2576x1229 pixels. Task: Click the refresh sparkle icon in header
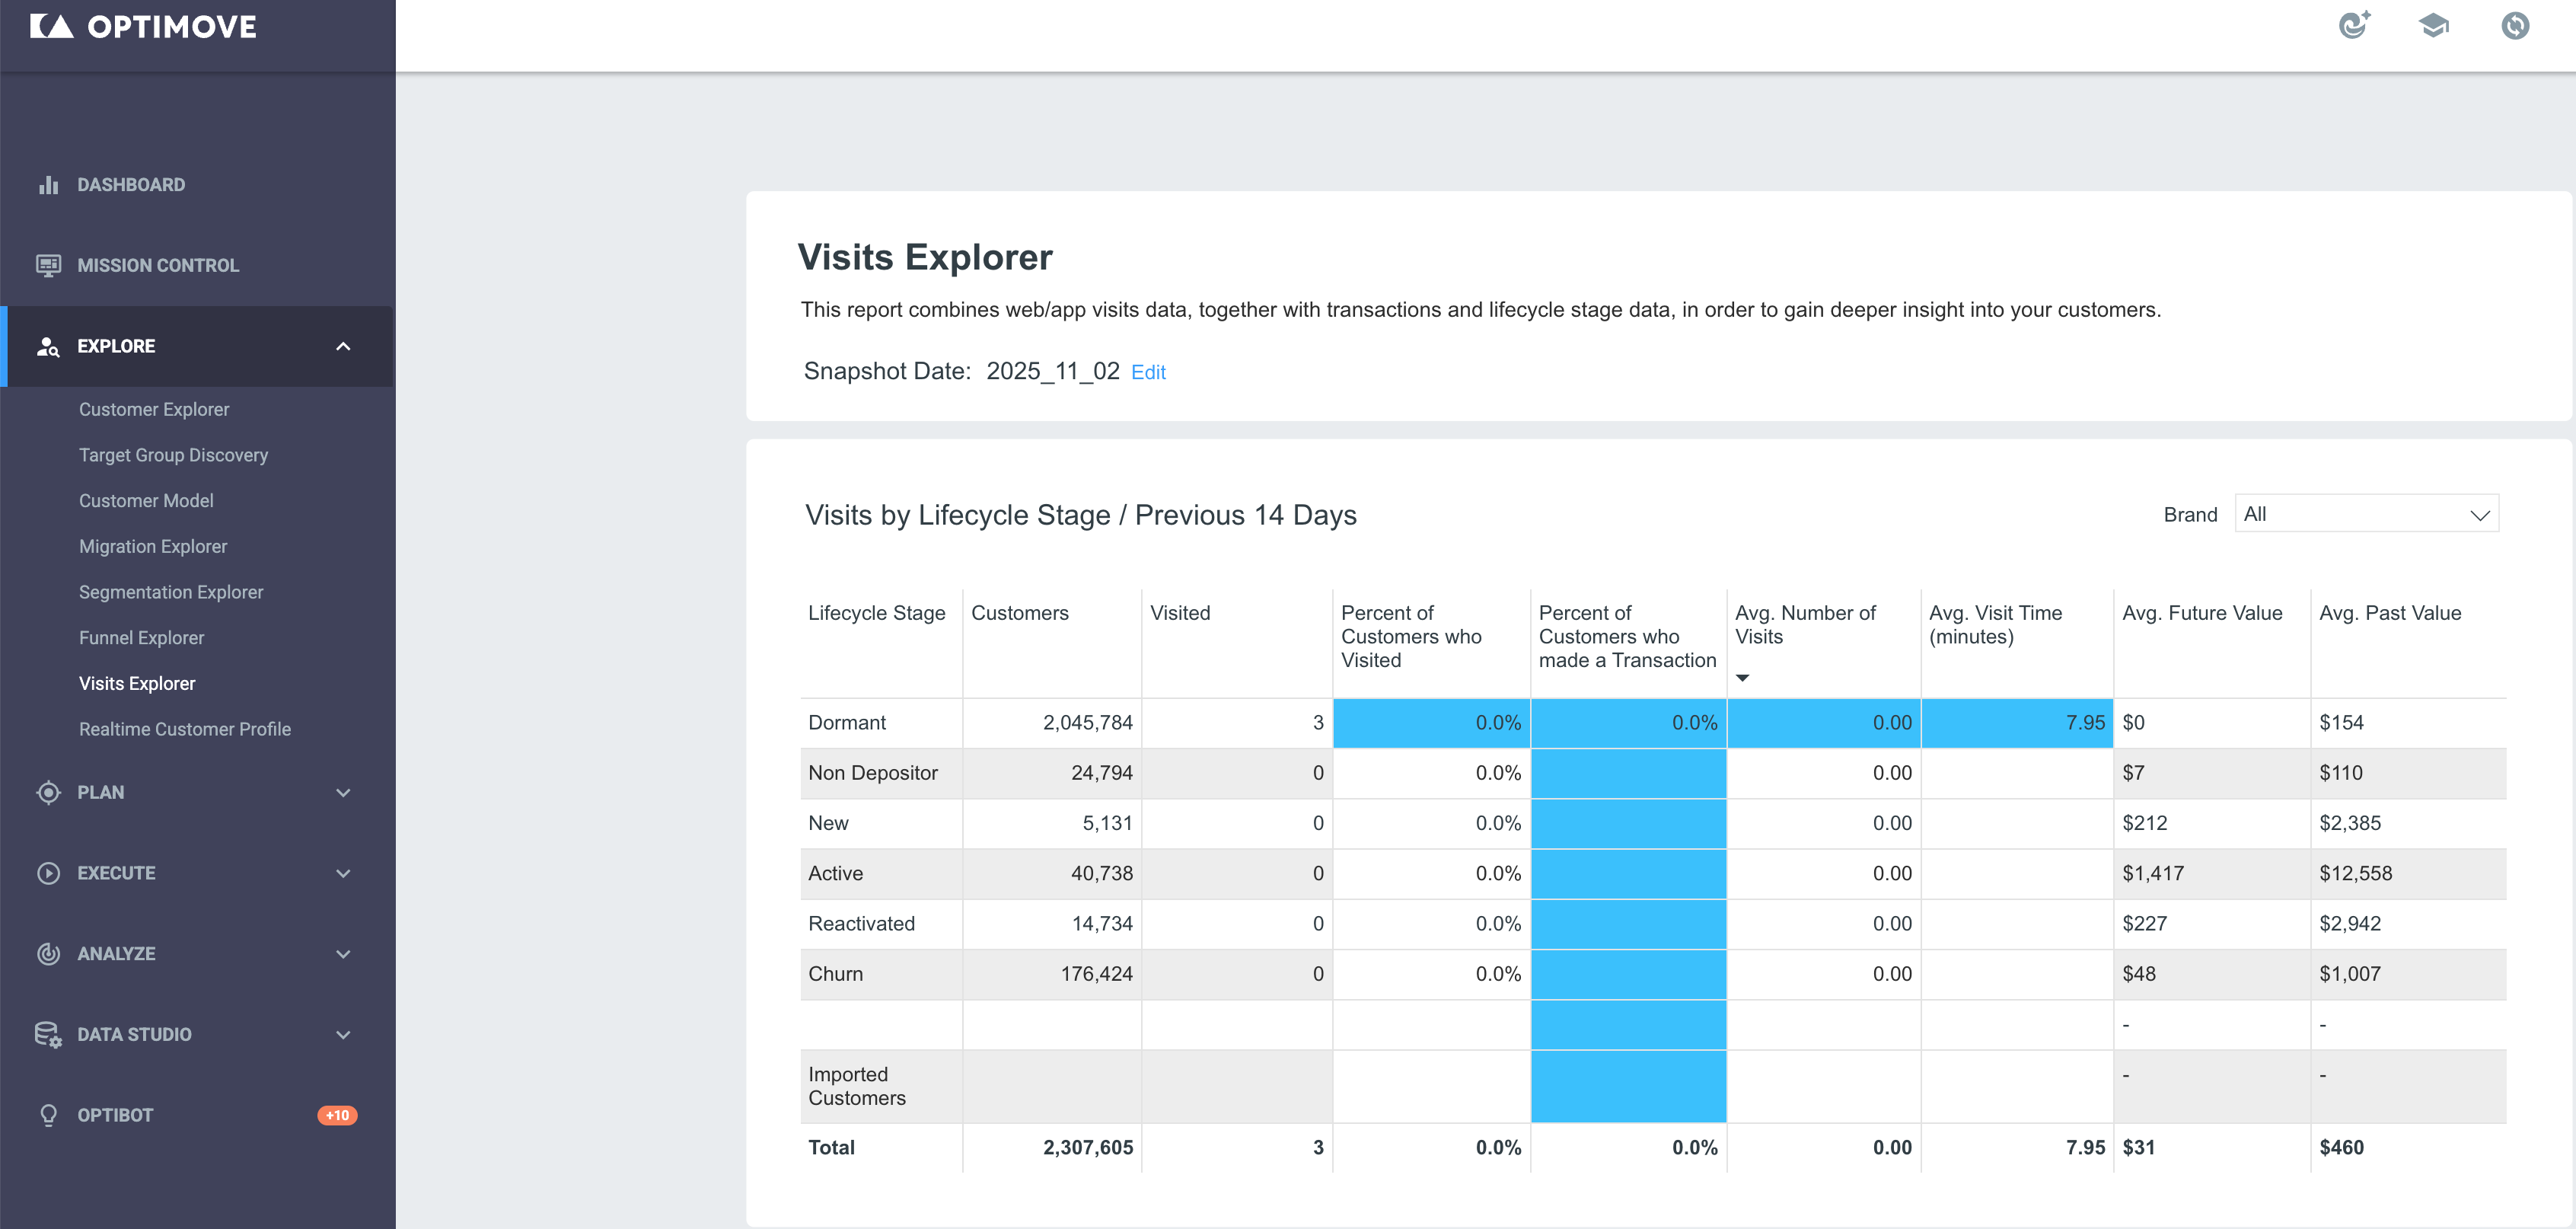[2355, 25]
